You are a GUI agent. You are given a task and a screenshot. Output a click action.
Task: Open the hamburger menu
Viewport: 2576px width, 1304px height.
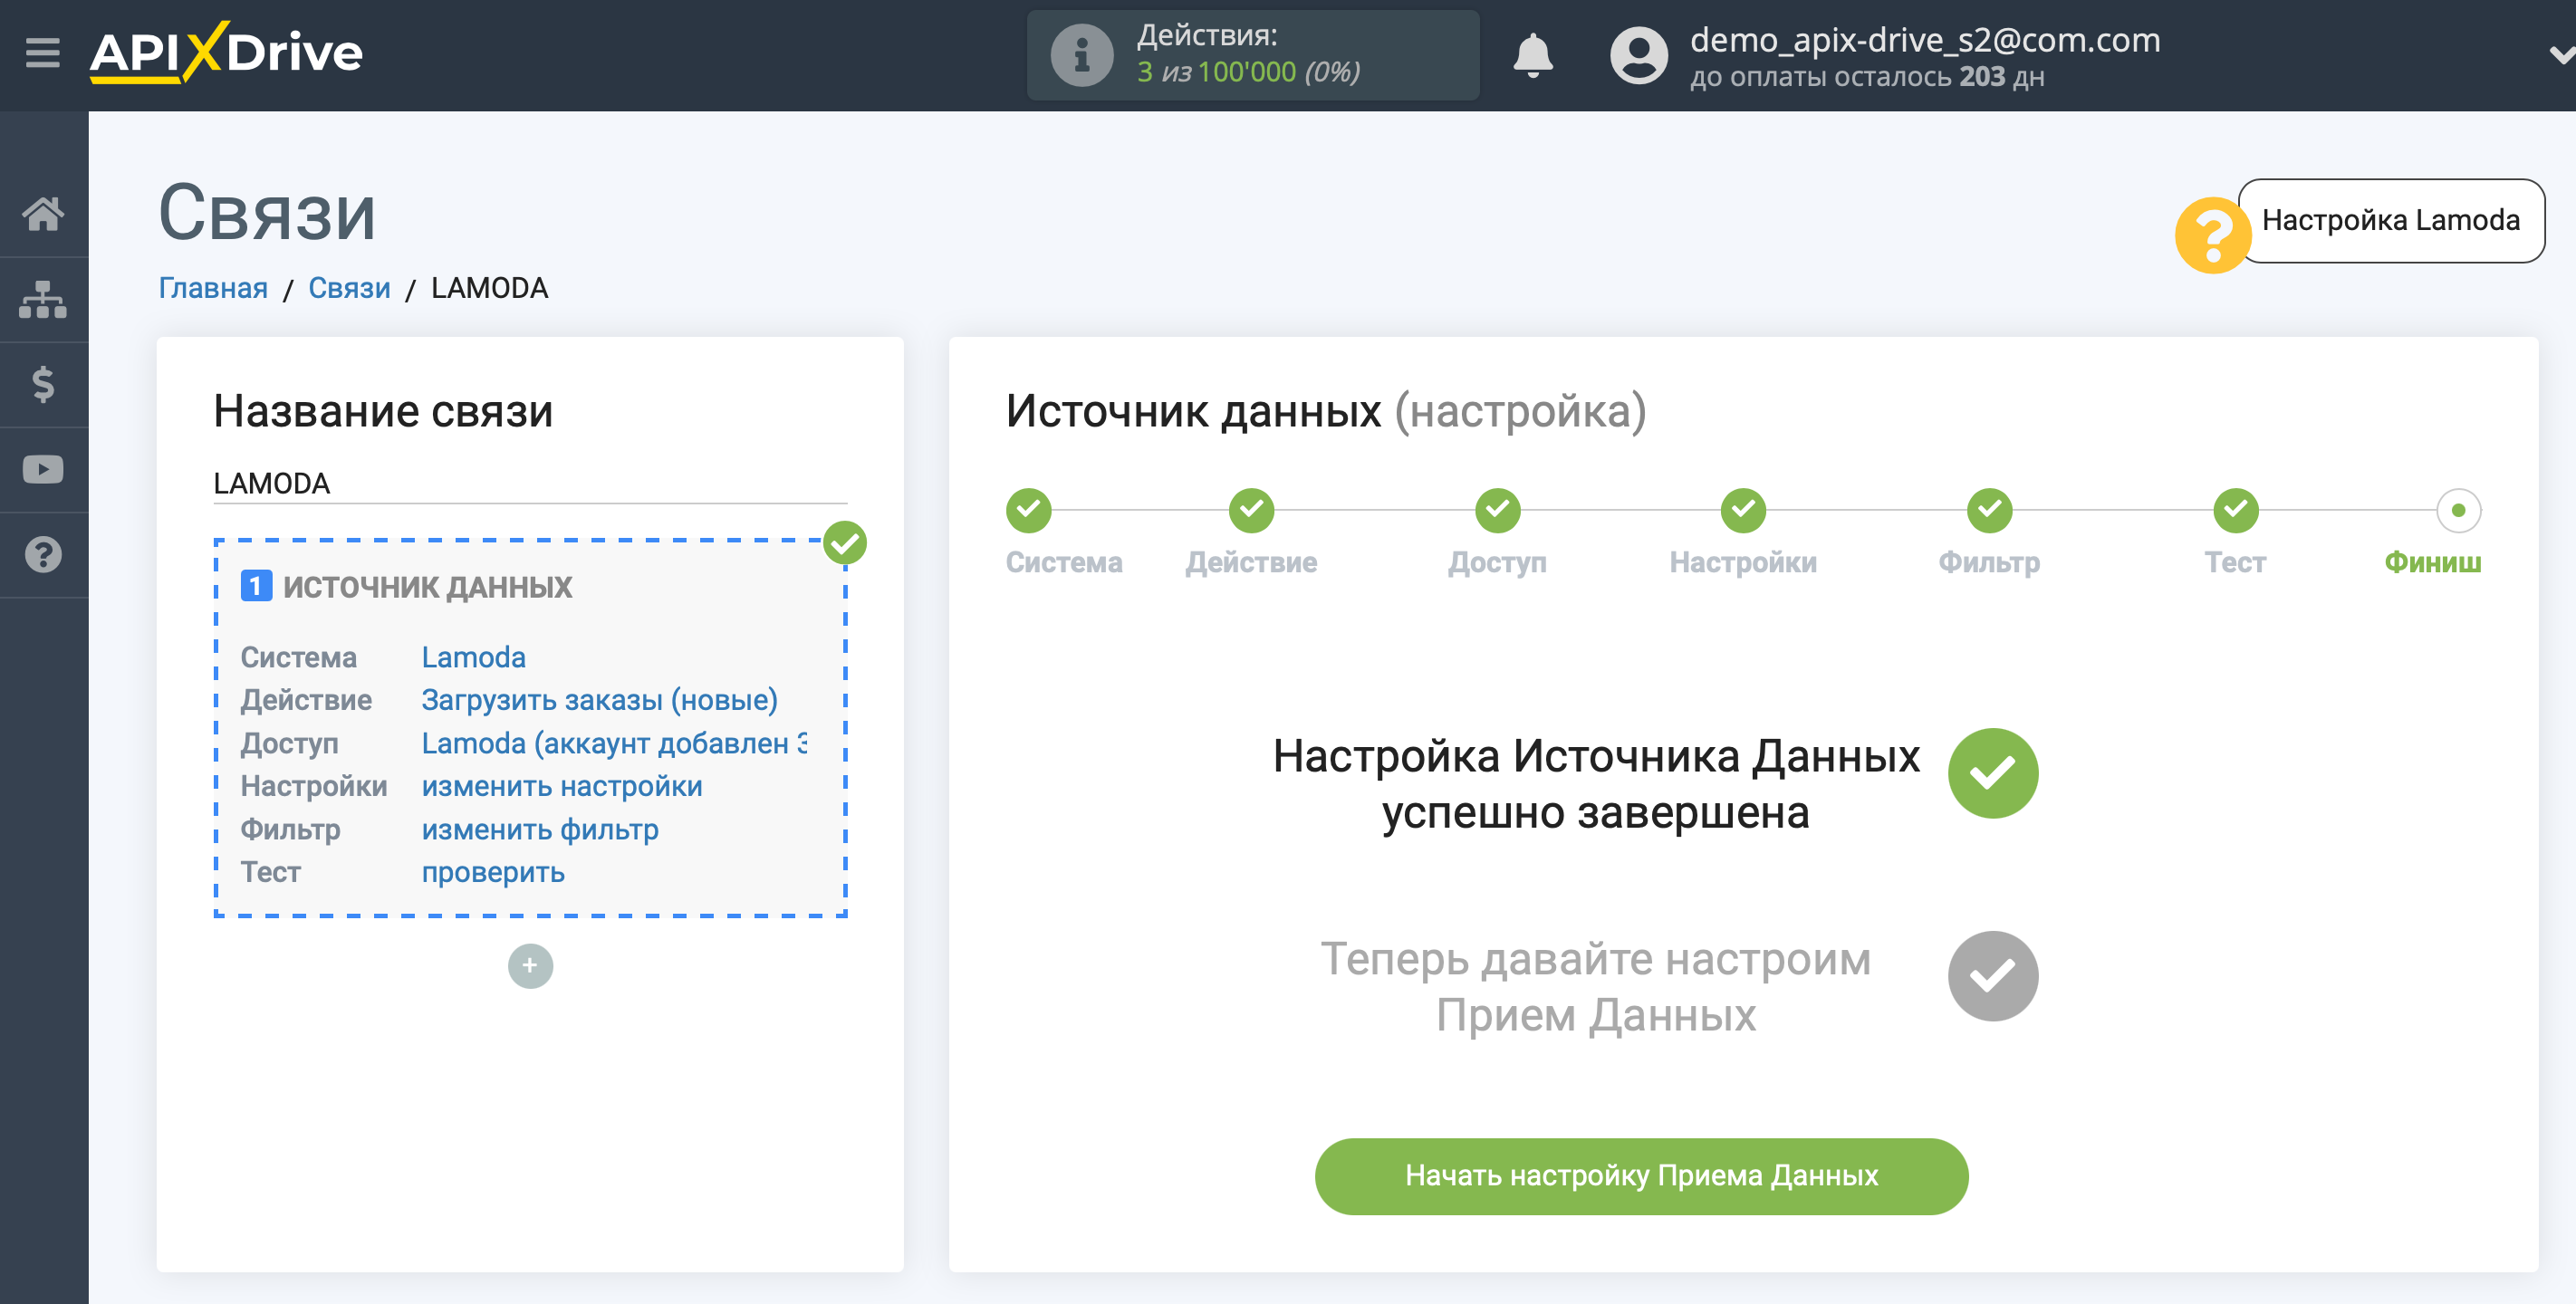click(43, 52)
